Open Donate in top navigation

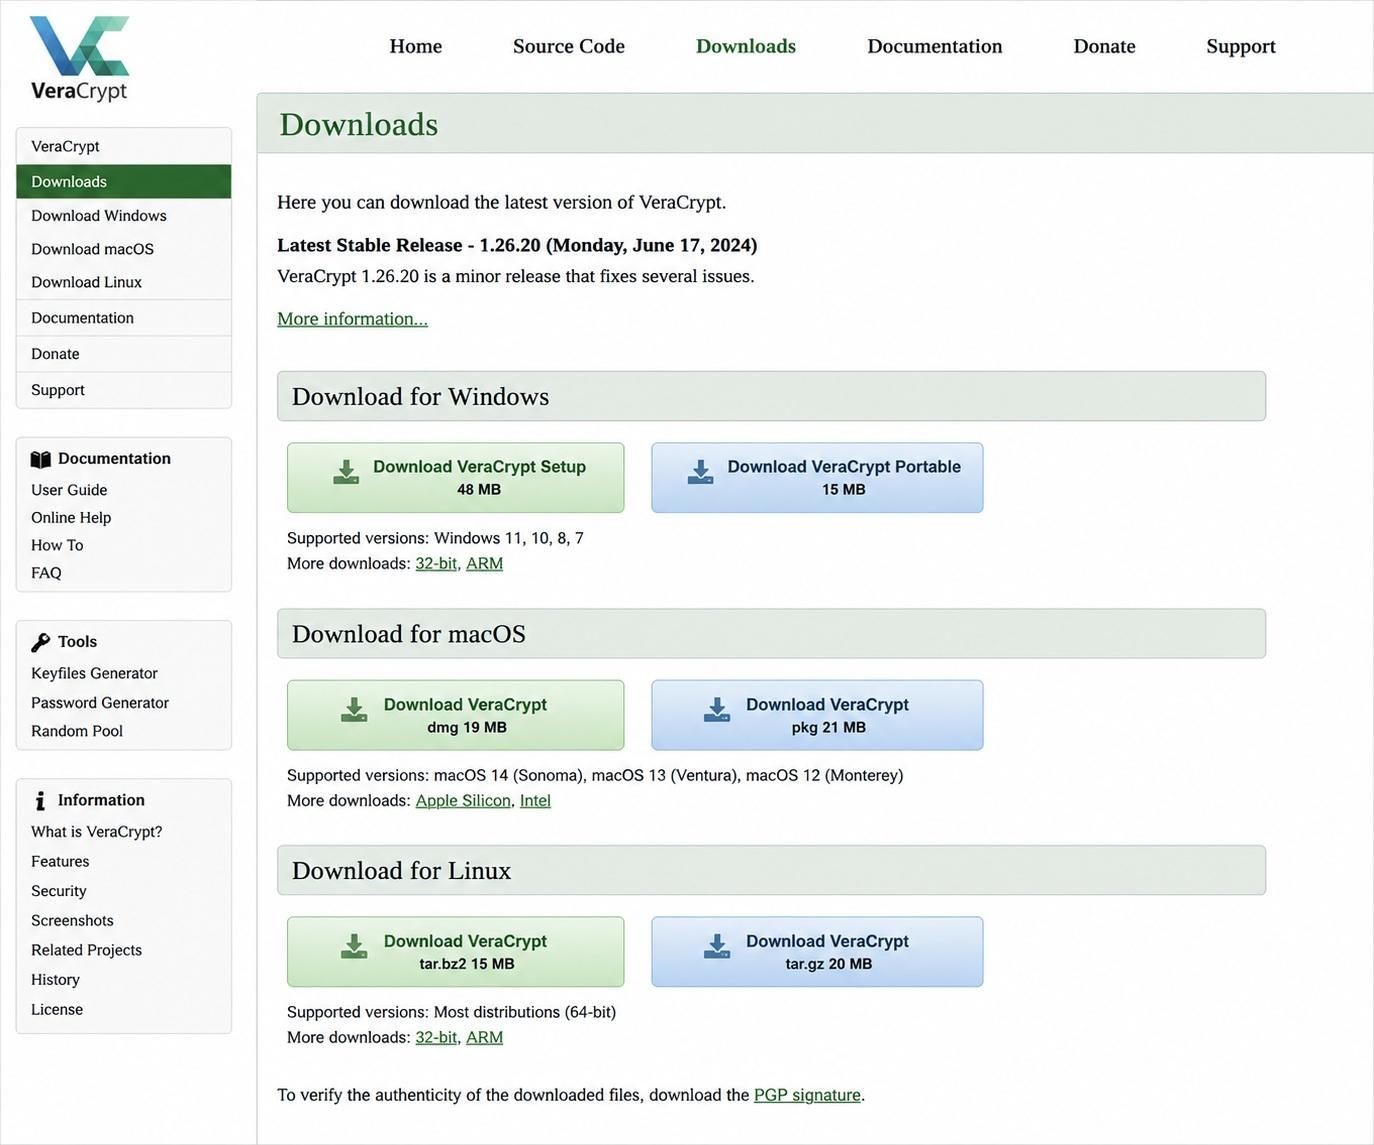[1104, 46]
